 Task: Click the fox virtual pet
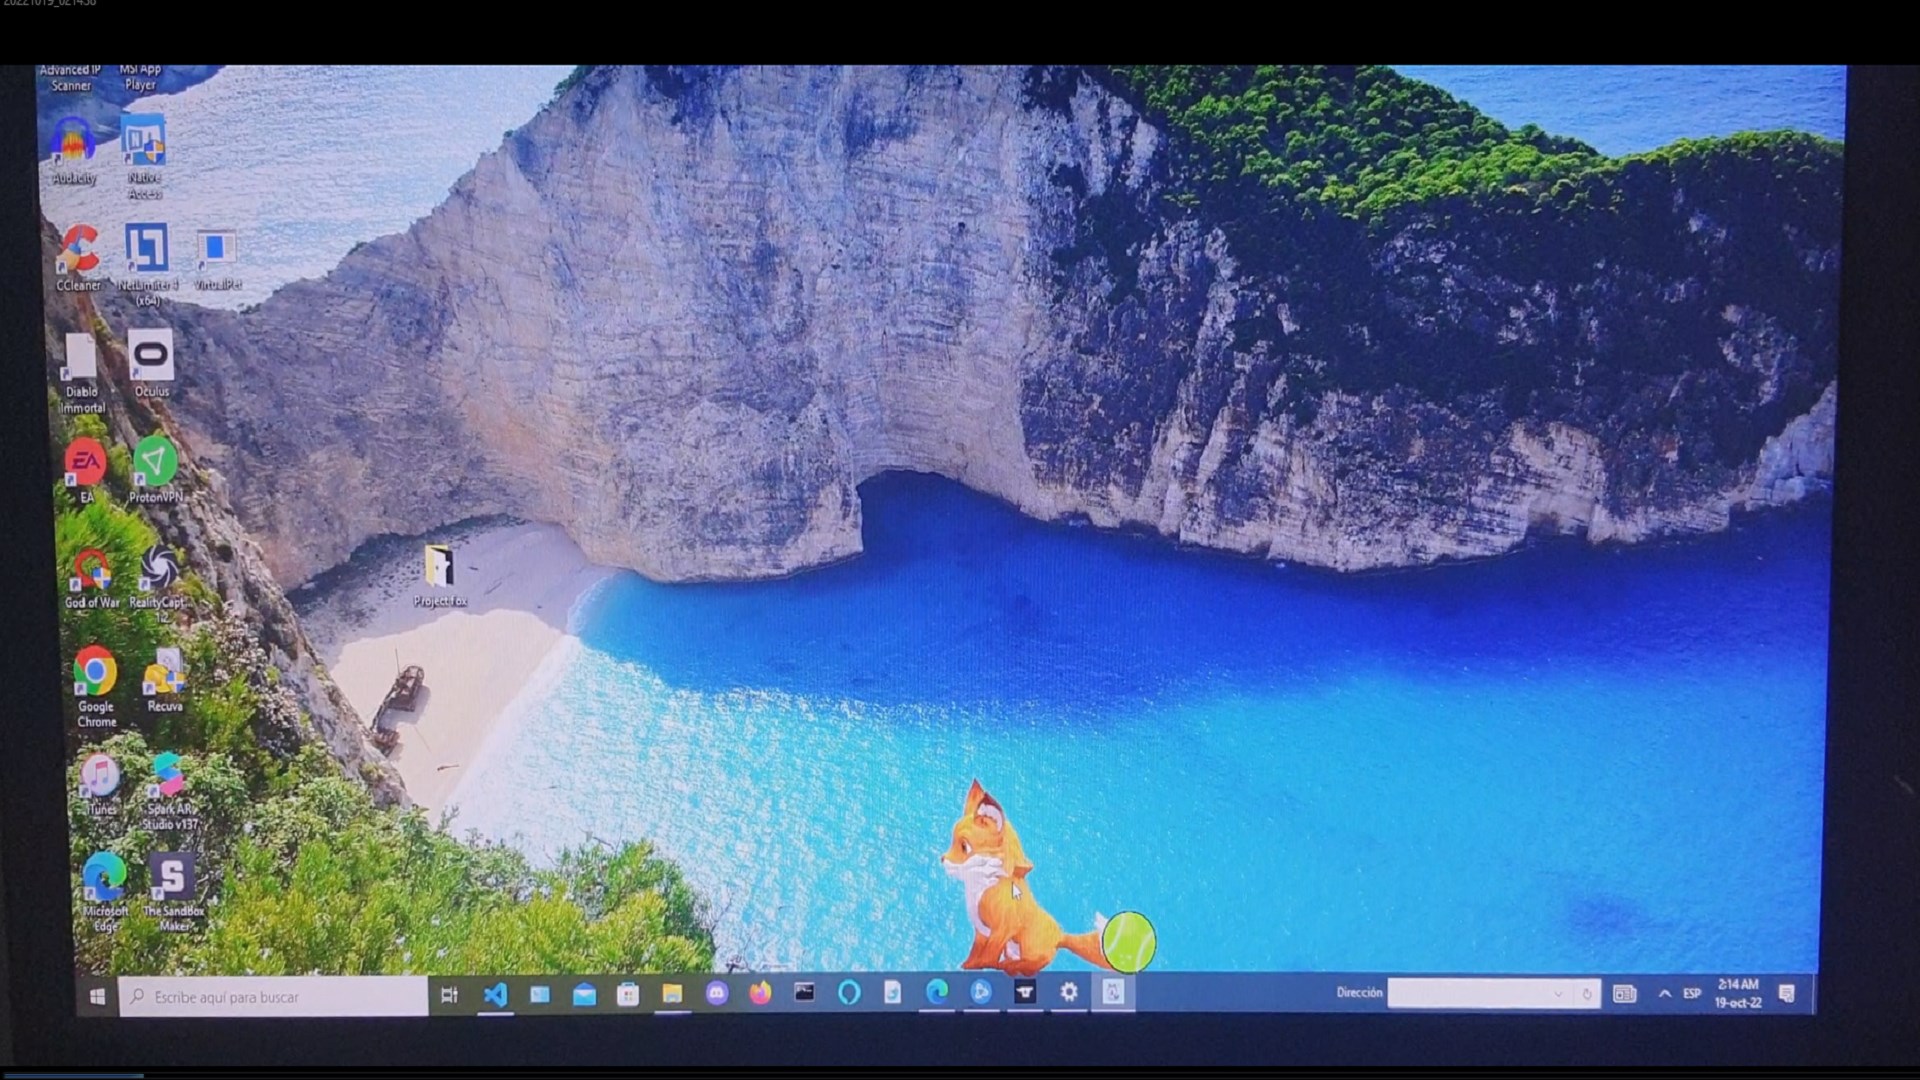(x=1000, y=885)
